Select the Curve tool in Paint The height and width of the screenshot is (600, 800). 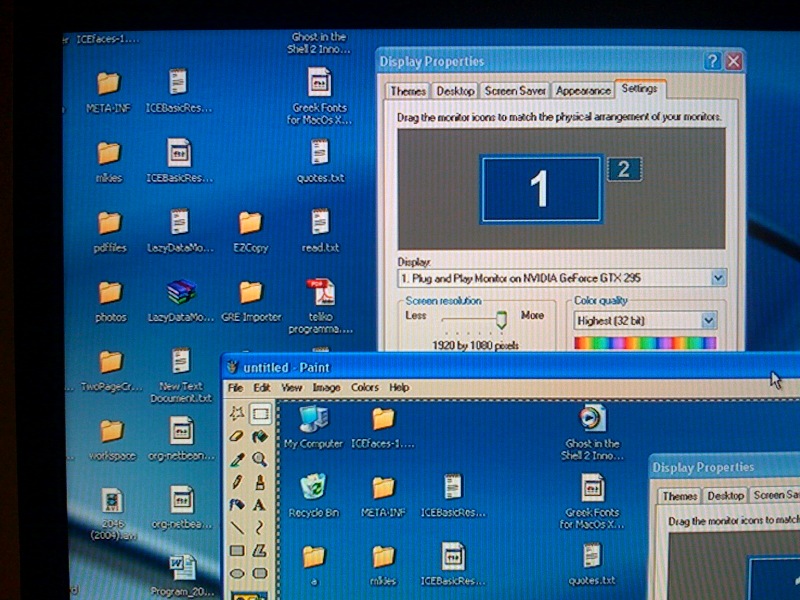260,528
